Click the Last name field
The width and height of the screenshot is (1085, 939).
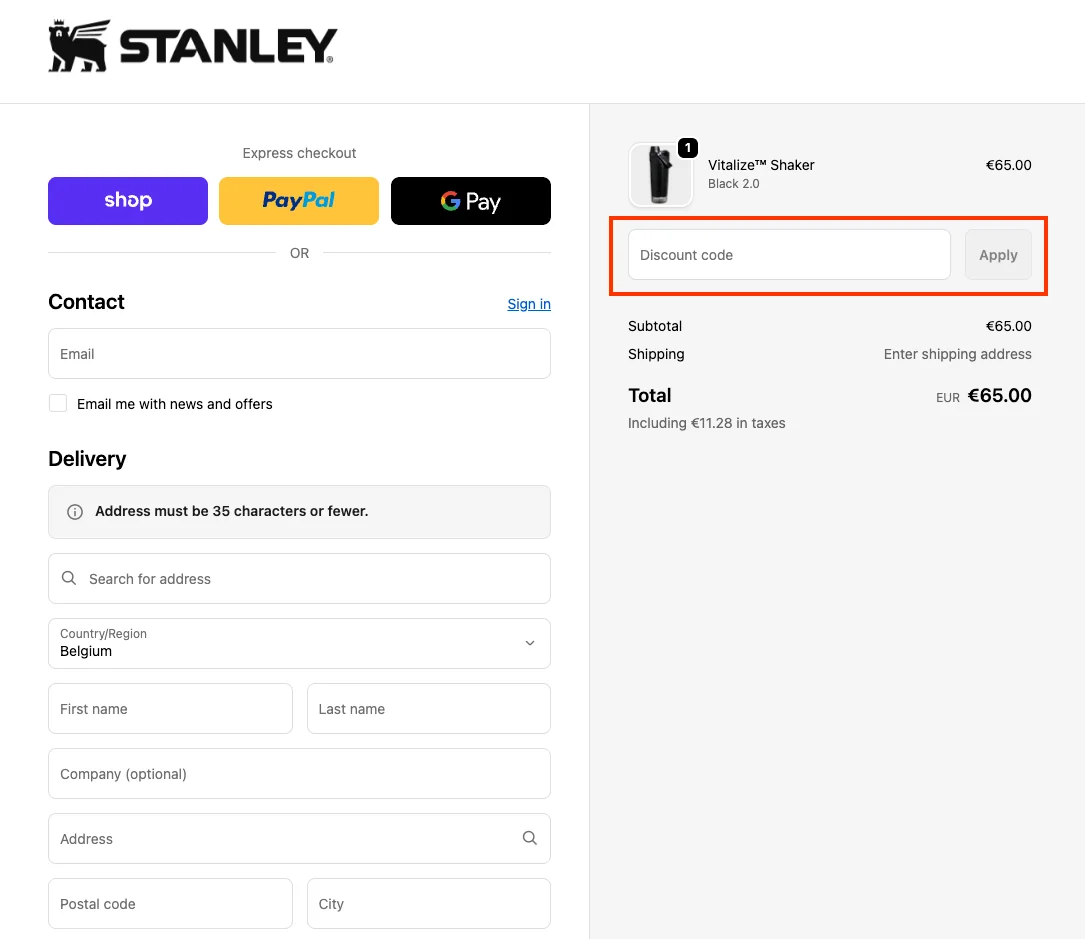(x=429, y=709)
